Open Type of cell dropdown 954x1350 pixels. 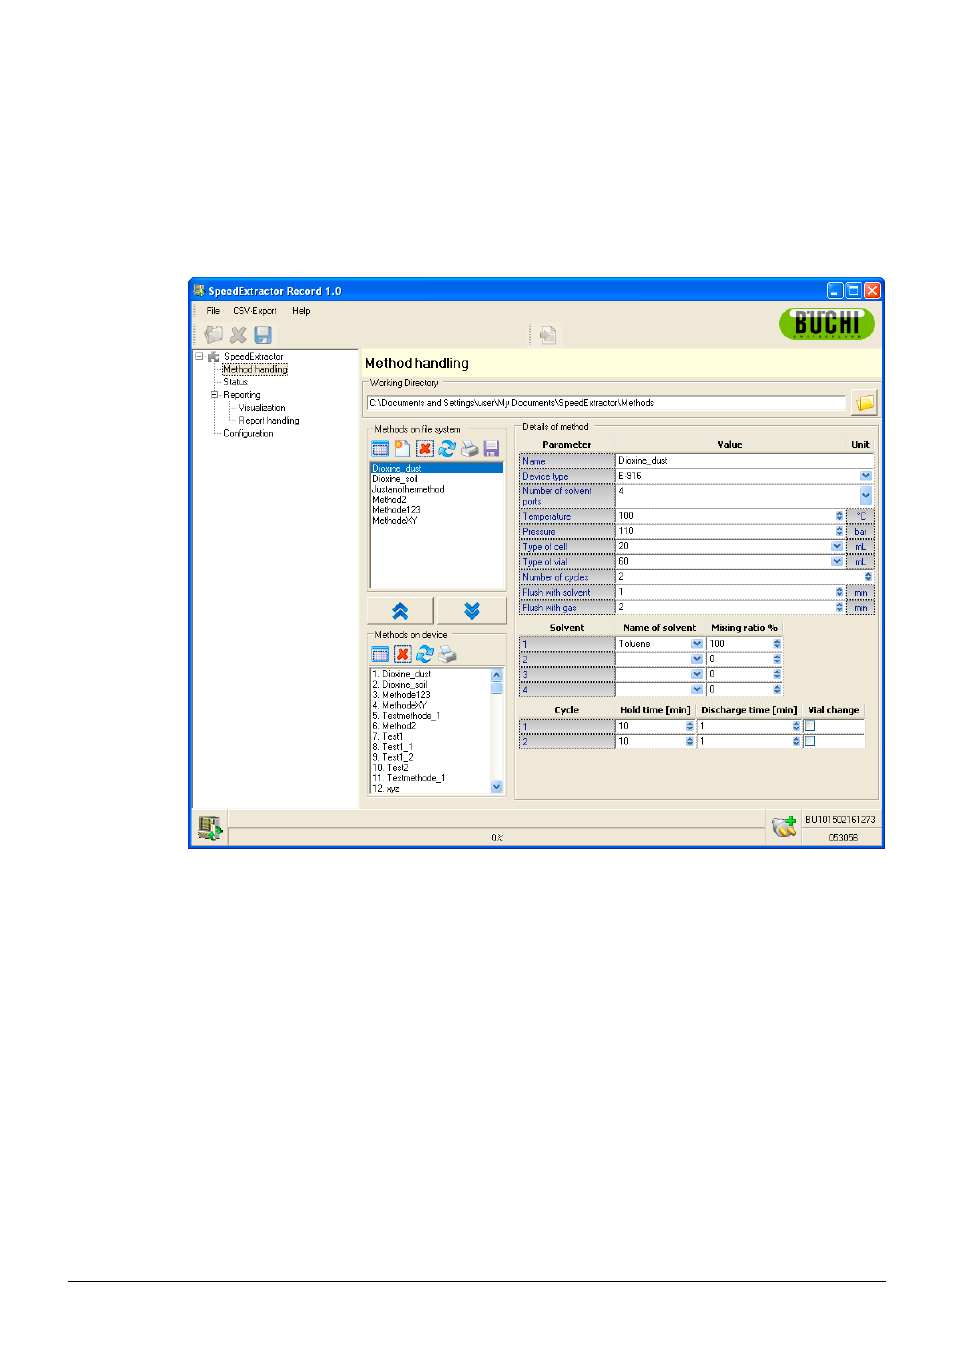point(837,547)
